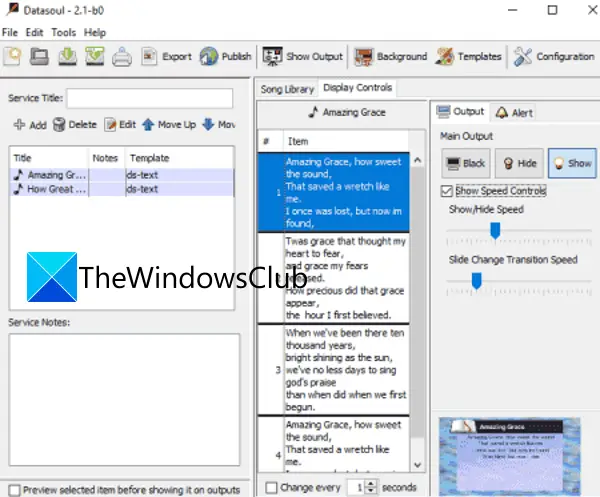Decrease the seconds spinner value
The height and width of the screenshot is (497, 600).
point(370,491)
